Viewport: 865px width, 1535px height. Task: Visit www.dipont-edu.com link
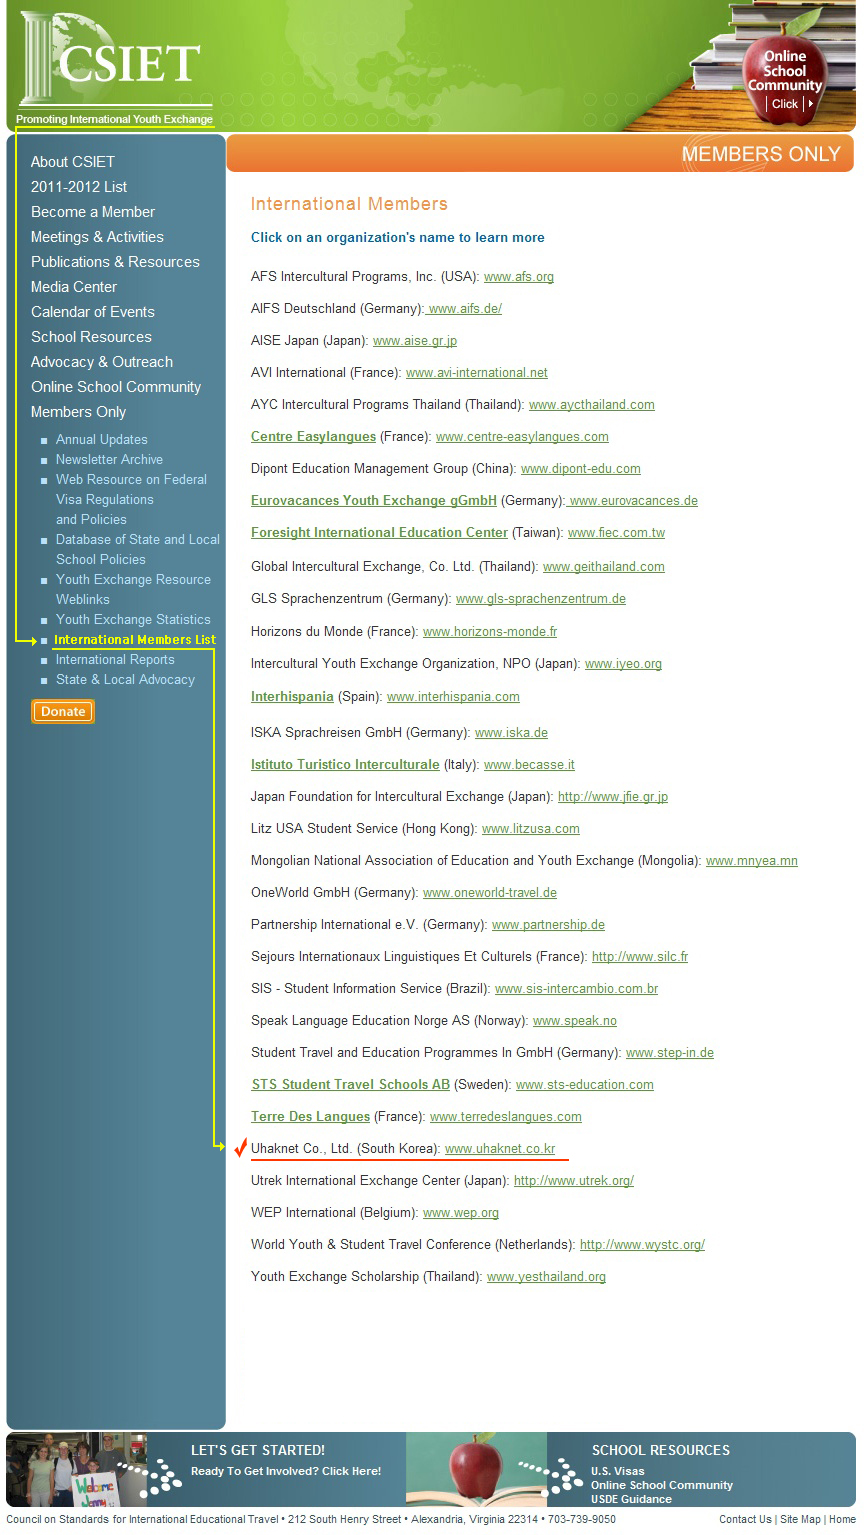[x=581, y=468]
